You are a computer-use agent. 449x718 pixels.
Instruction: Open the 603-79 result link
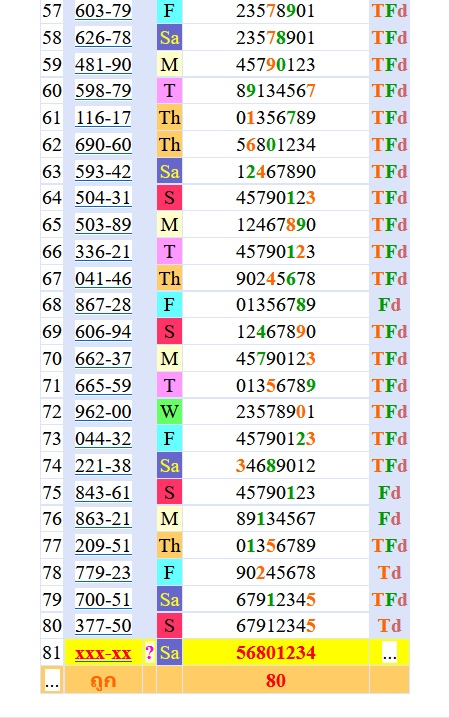[103, 11]
